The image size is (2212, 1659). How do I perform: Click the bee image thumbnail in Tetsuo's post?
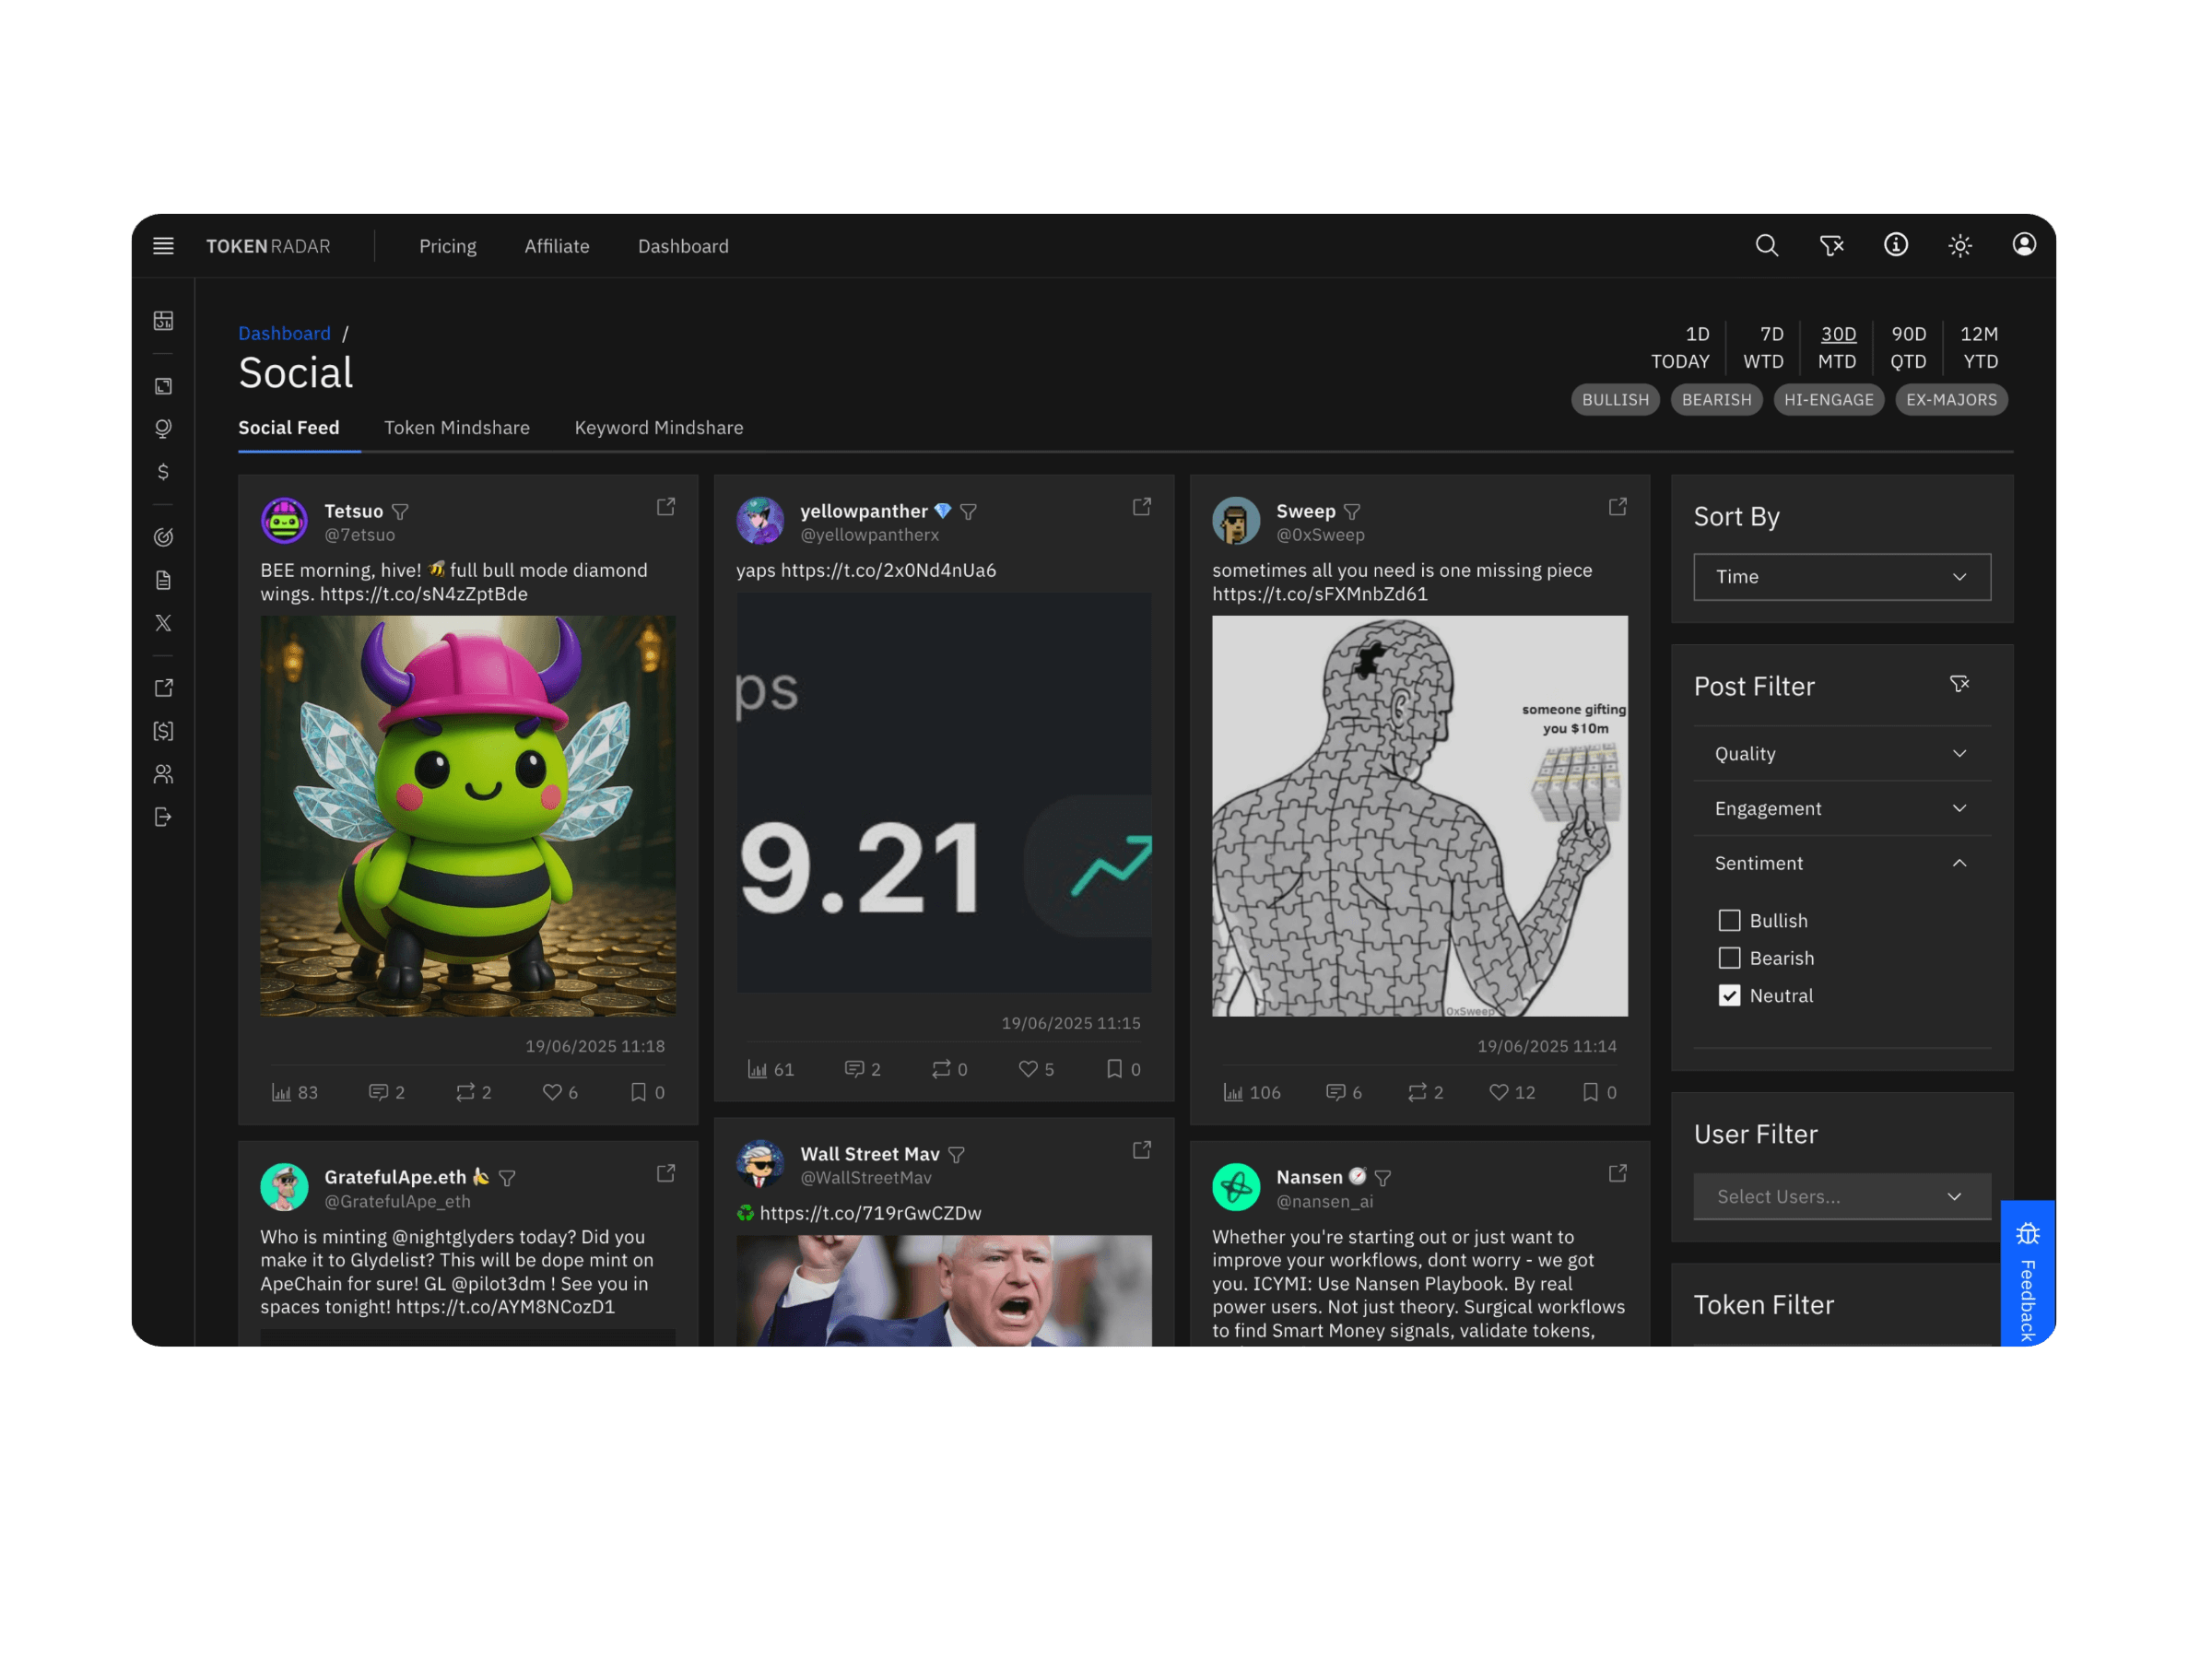point(468,816)
